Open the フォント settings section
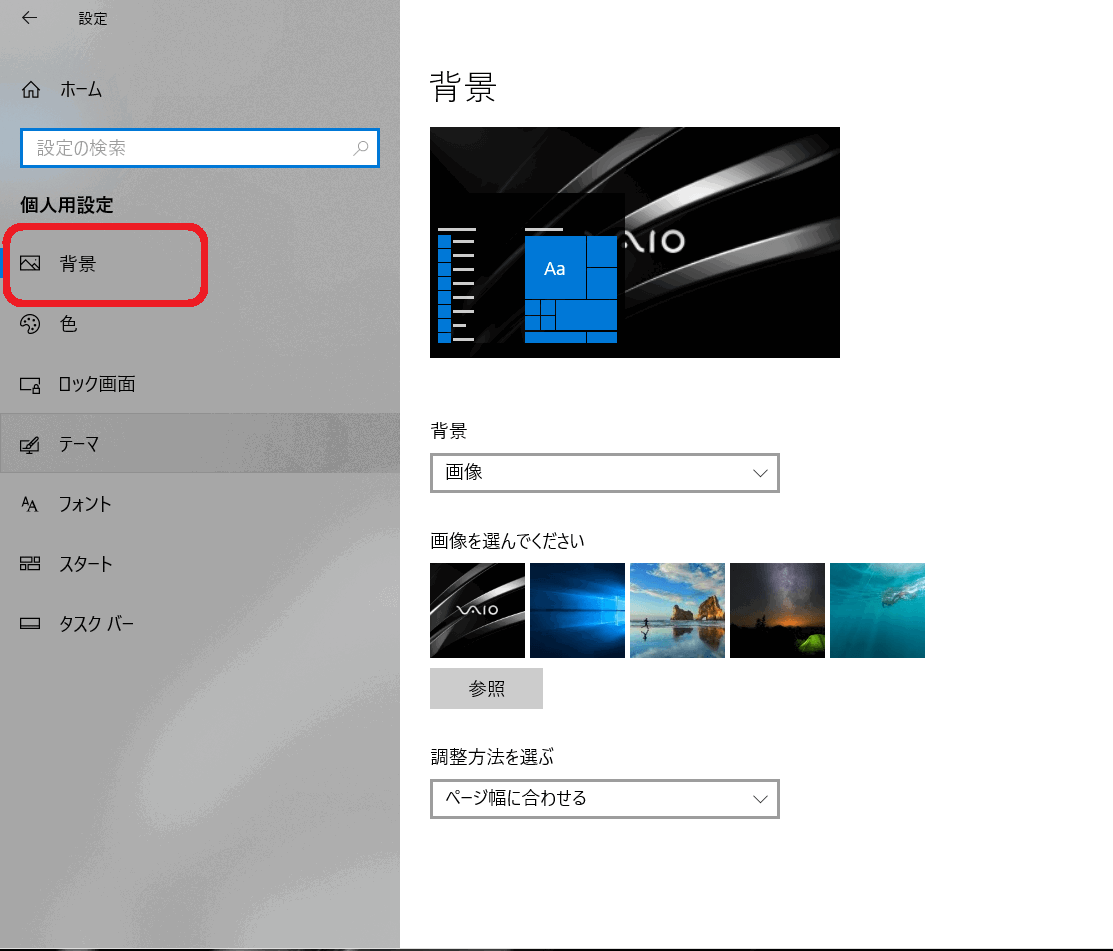1113x951 pixels. (200, 504)
